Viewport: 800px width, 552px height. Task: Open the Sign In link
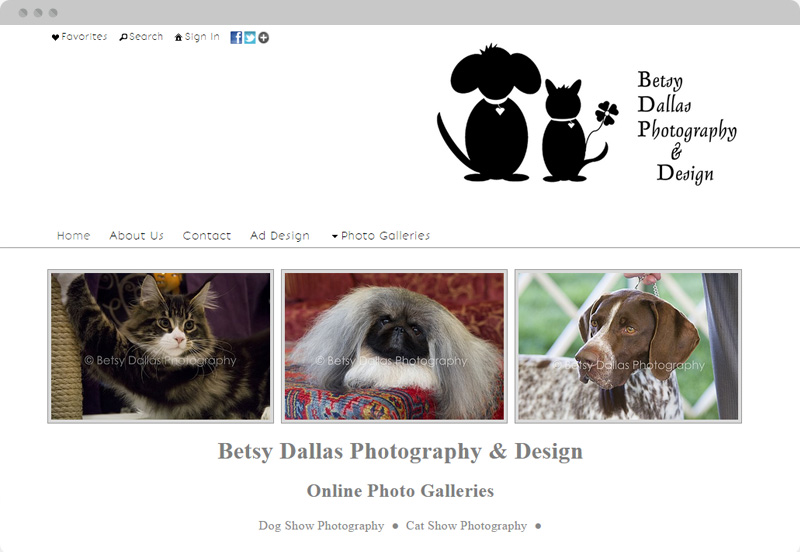tap(202, 37)
